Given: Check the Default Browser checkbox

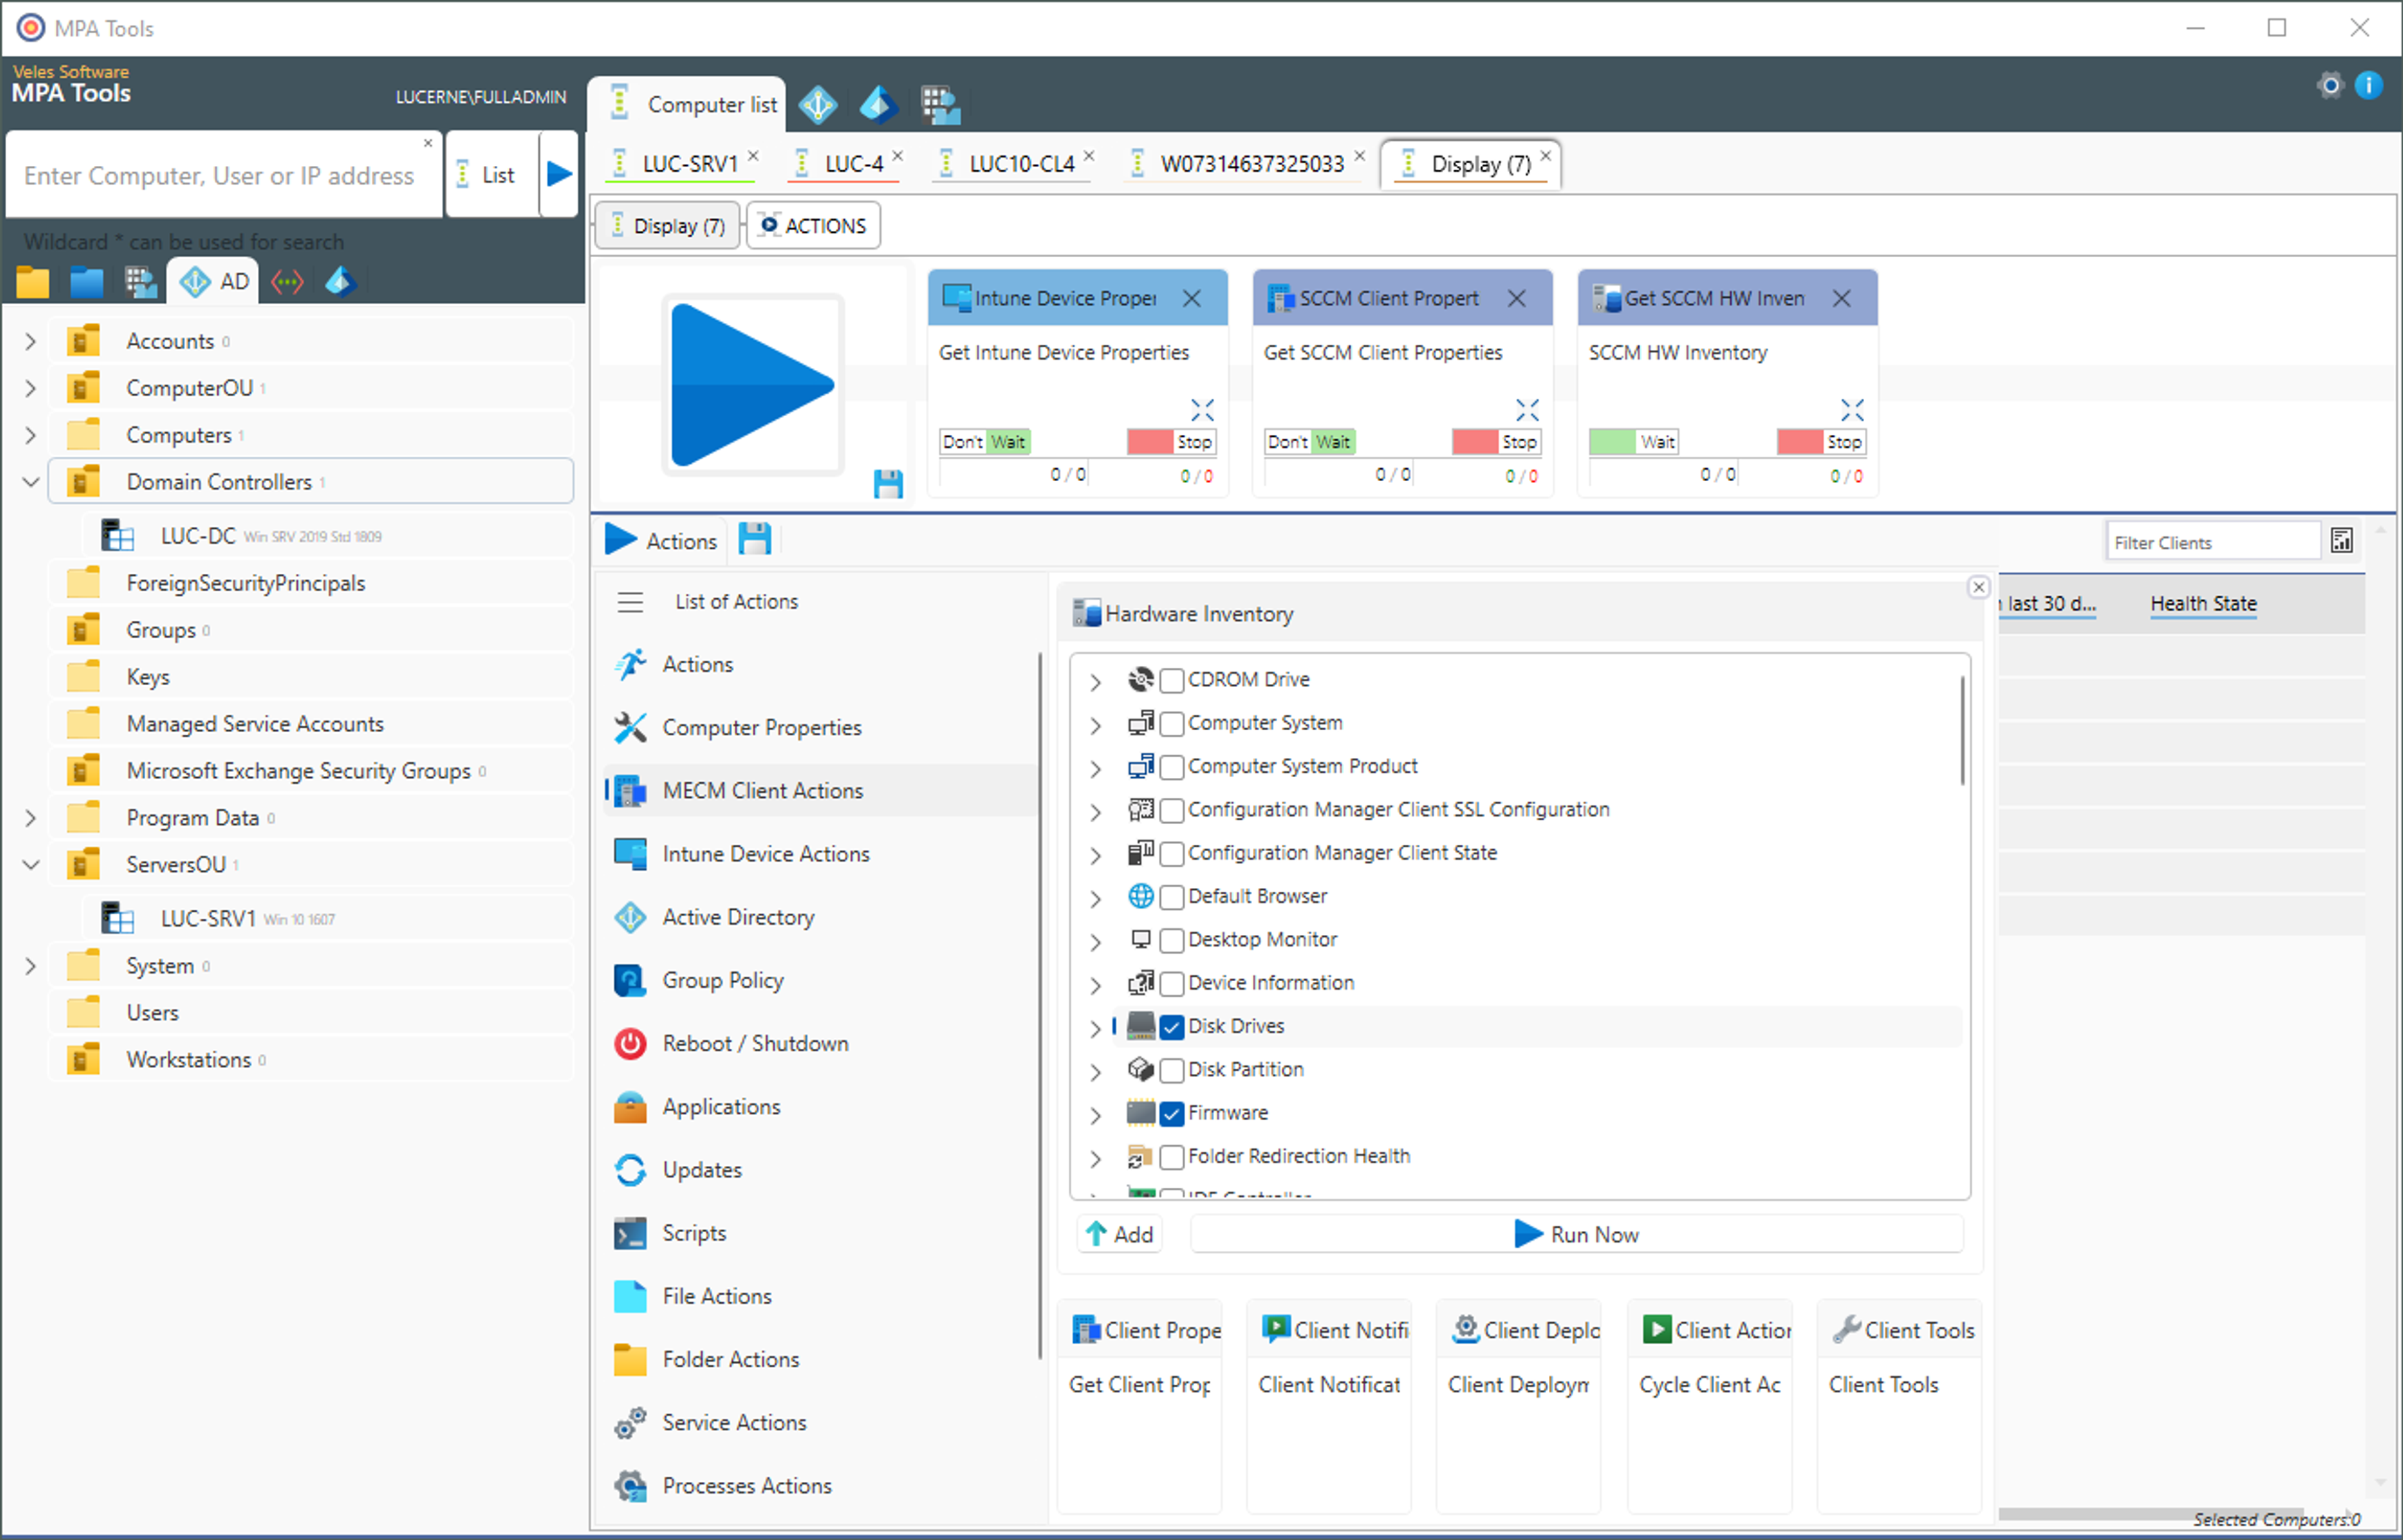Looking at the screenshot, I should pyautogui.click(x=1172, y=897).
